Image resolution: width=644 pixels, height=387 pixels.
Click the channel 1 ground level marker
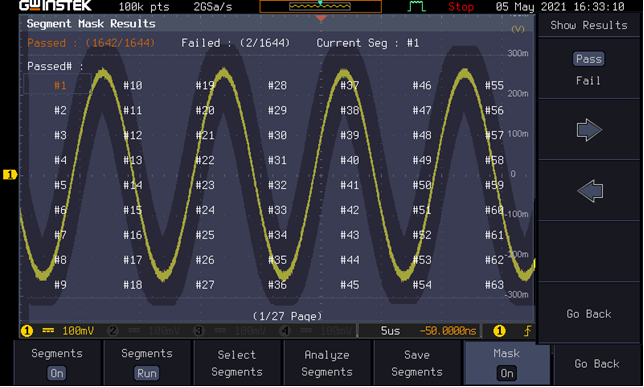[9, 175]
